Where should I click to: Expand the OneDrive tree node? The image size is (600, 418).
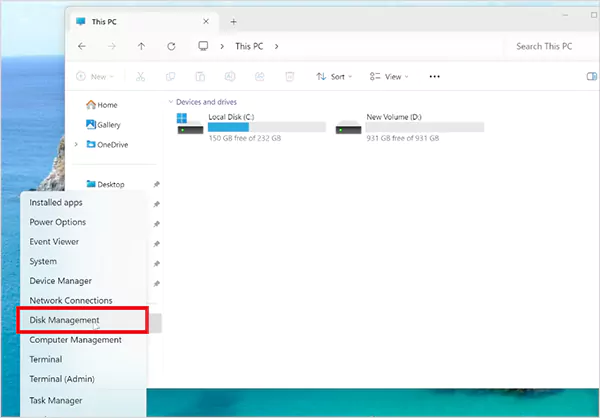[76, 144]
